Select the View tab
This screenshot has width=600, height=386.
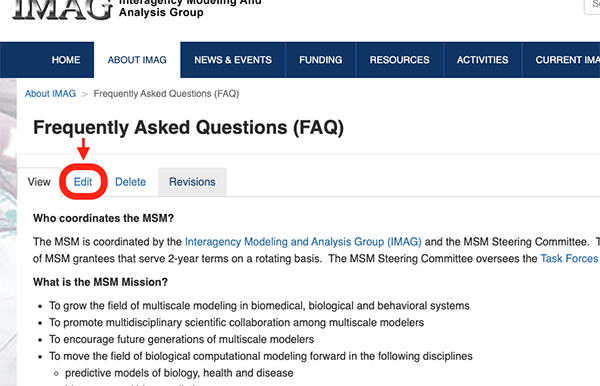coord(39,182)
